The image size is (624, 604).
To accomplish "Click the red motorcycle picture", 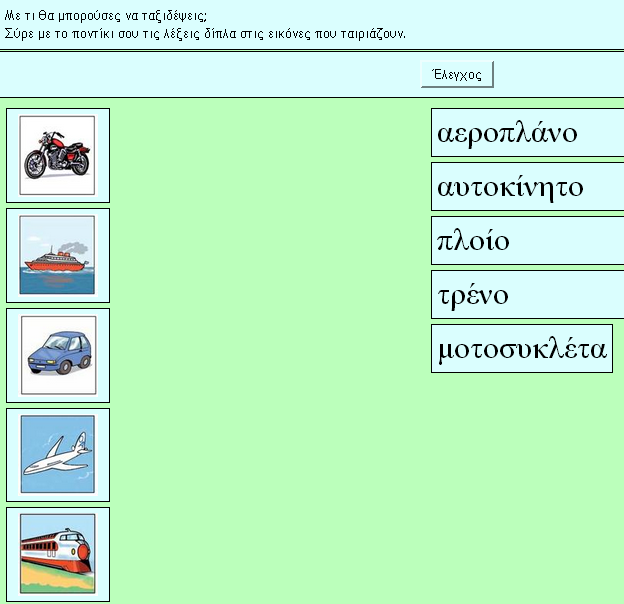I will coord(57,156).
